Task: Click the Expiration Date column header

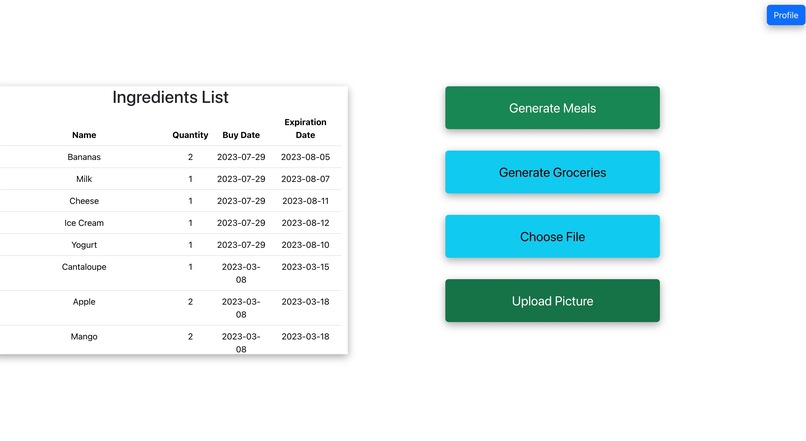Action: [x=305, y=128]
